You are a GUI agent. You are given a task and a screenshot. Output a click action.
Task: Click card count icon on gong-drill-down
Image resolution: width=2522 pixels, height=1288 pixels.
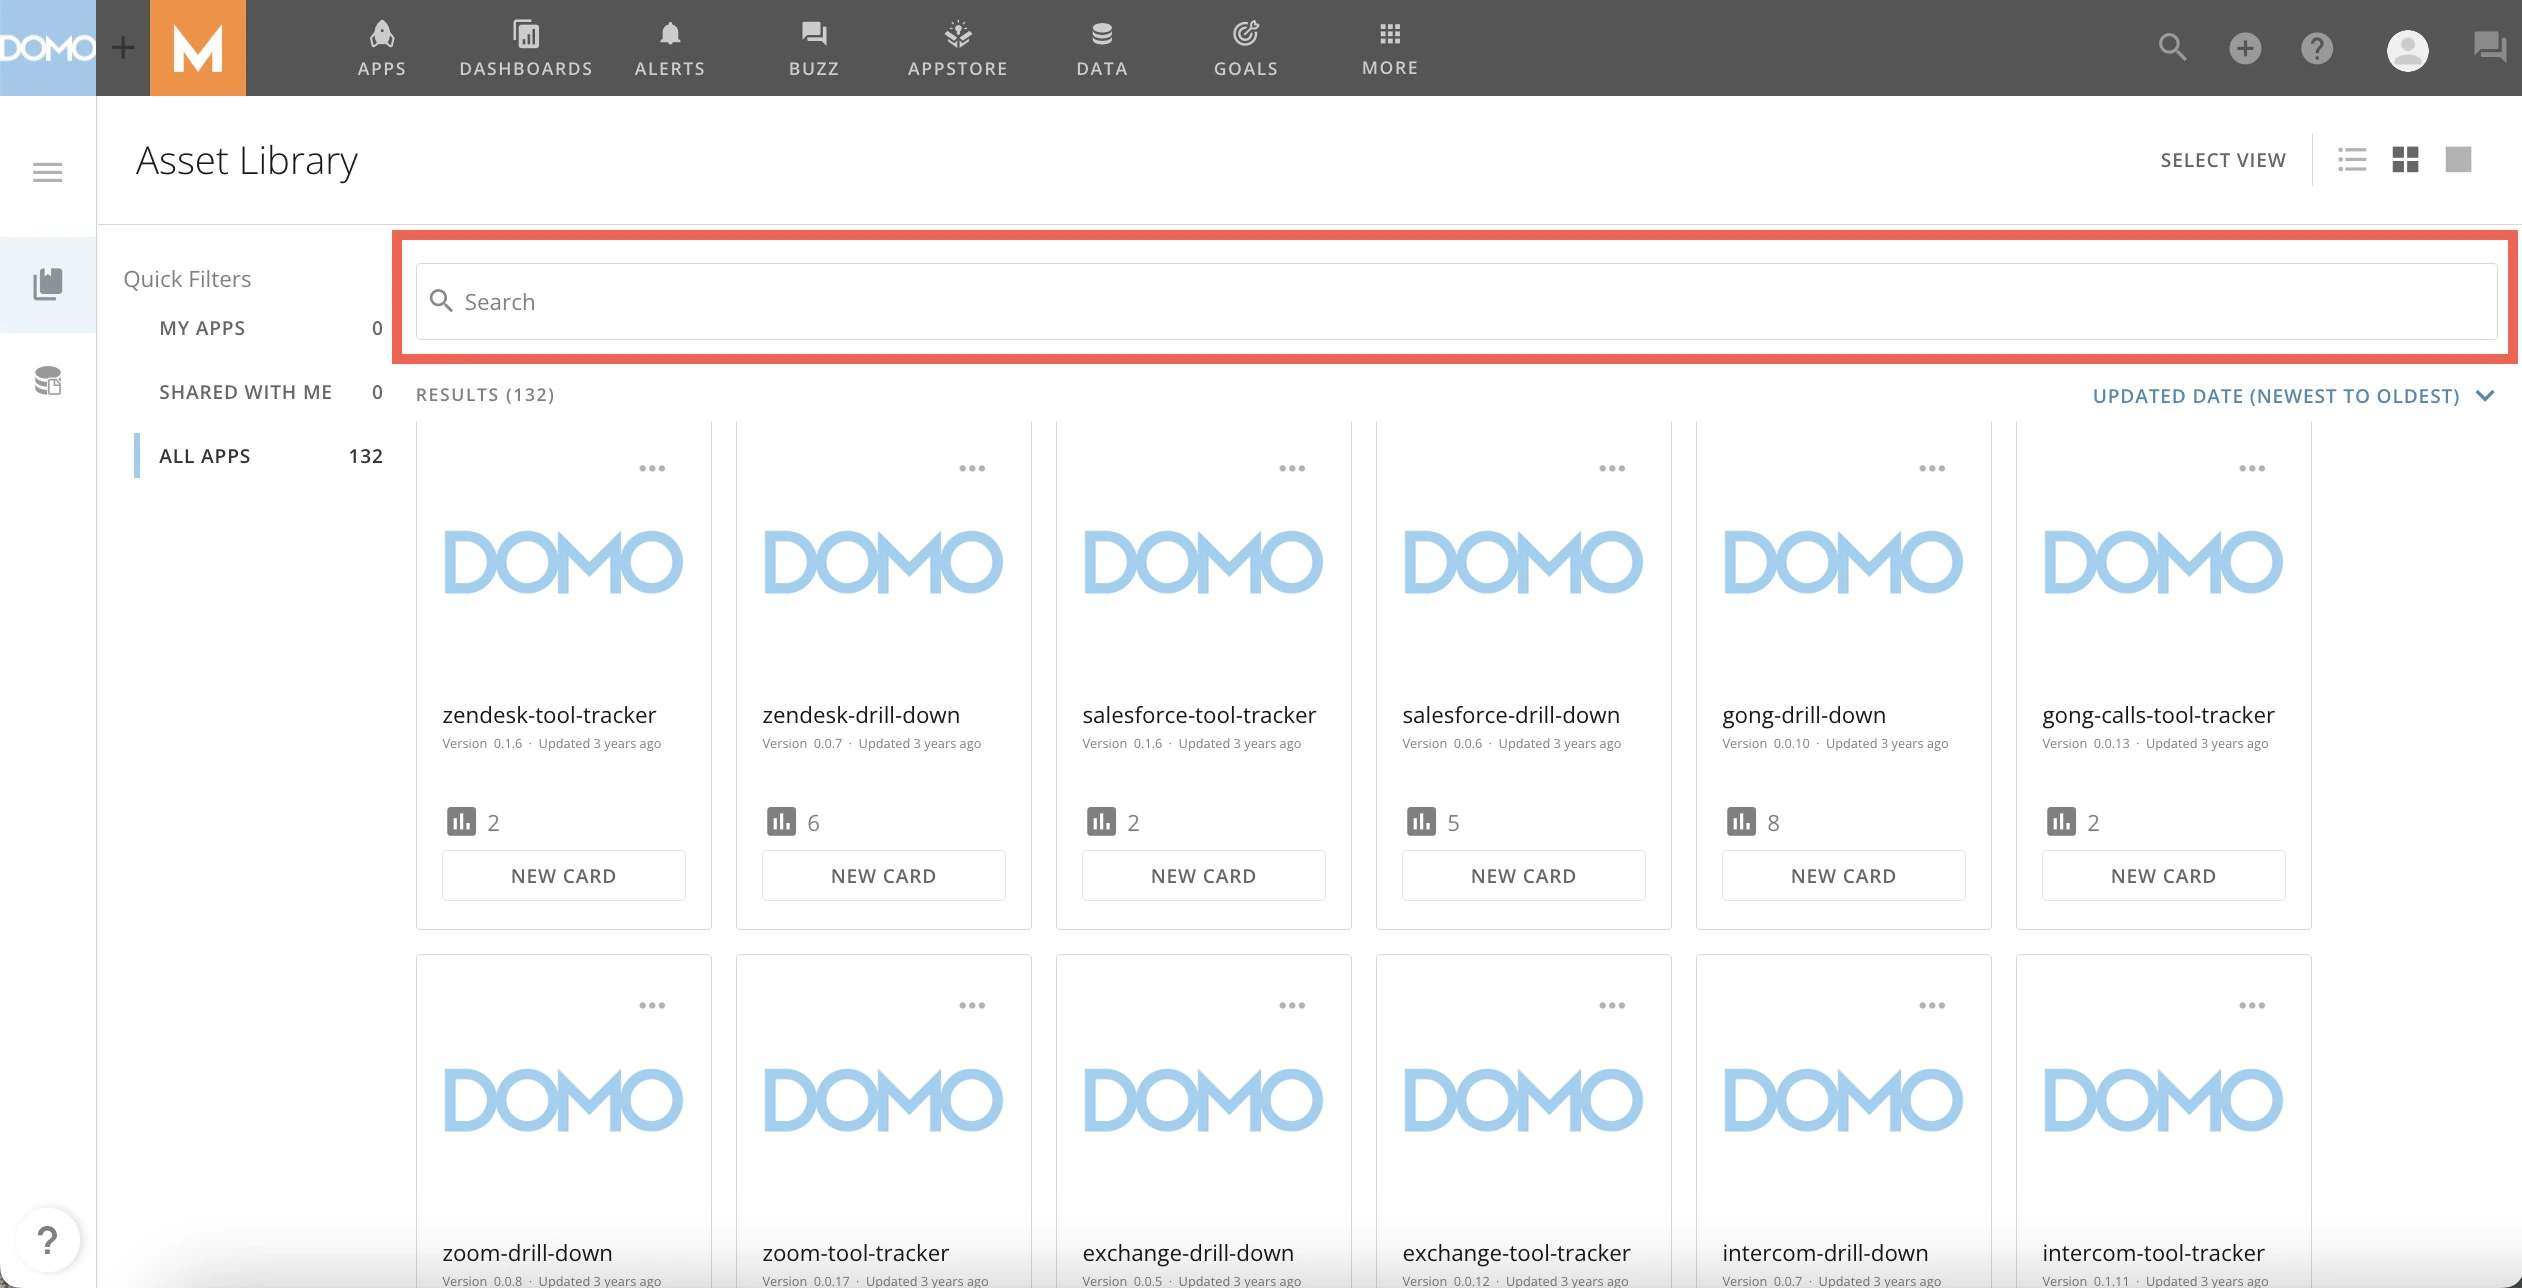(x=1741, y=822)
